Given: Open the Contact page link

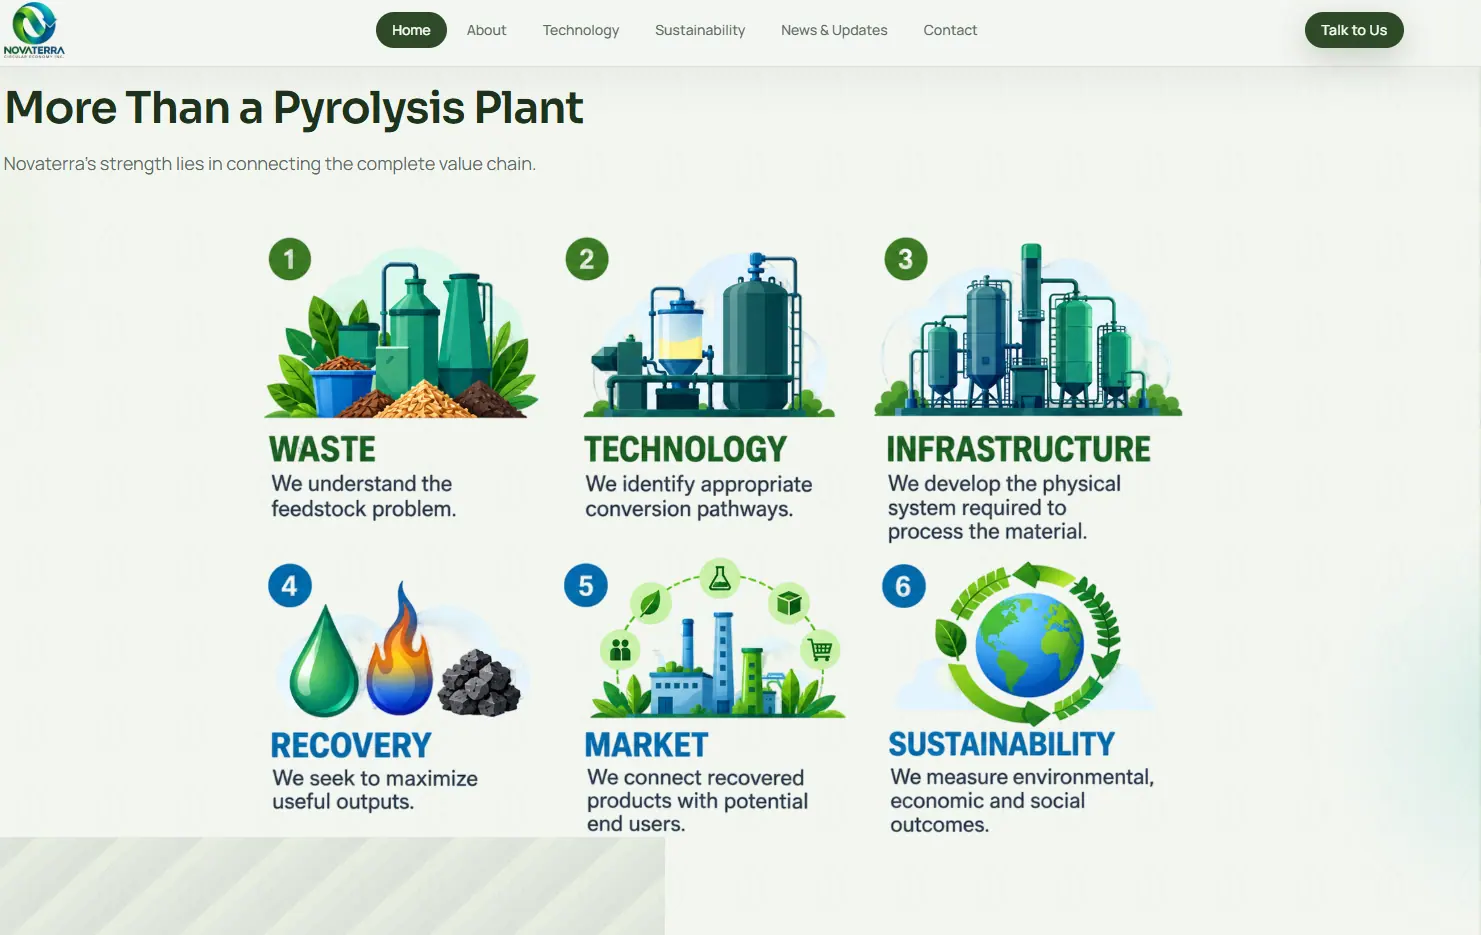Looking at the screenshot, I should (x=950, y=30).
